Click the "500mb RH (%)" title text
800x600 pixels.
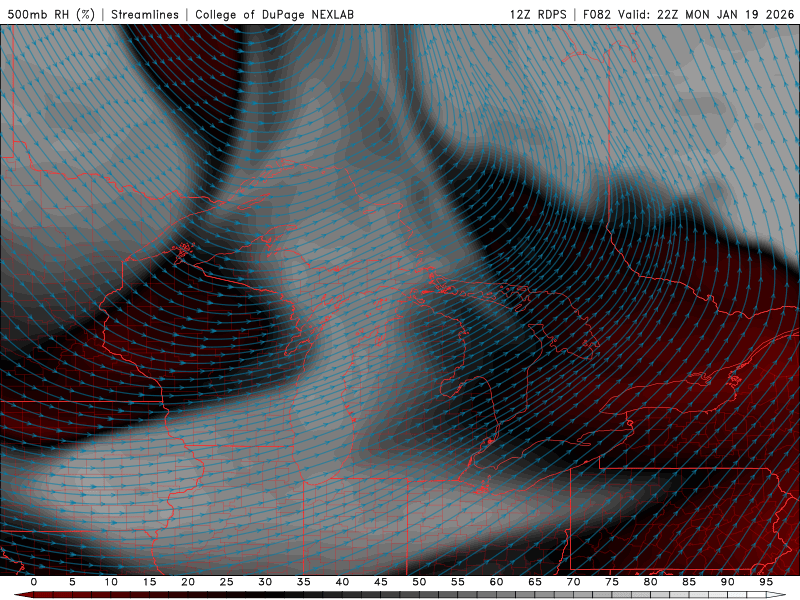[51, 14]
